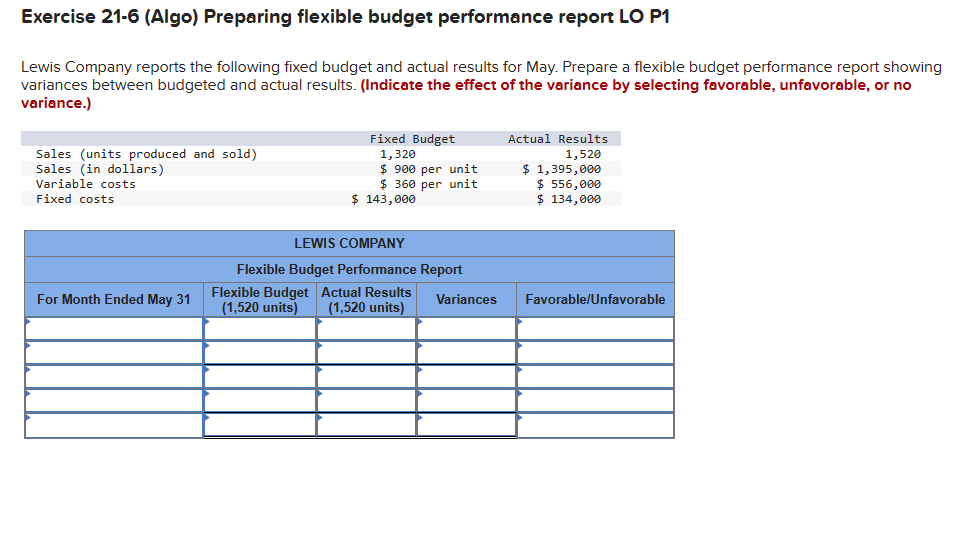Open second row label dropdown under For Month Ended
Image resolution: width=972 pixels, height=552 pixels.
[x=114, y=352]
